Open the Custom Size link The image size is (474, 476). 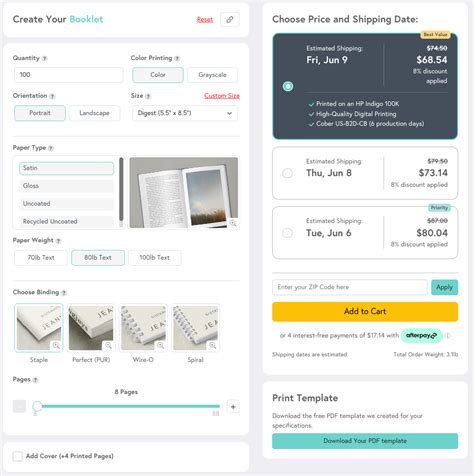pyautogui.click(x=222, y=96)
